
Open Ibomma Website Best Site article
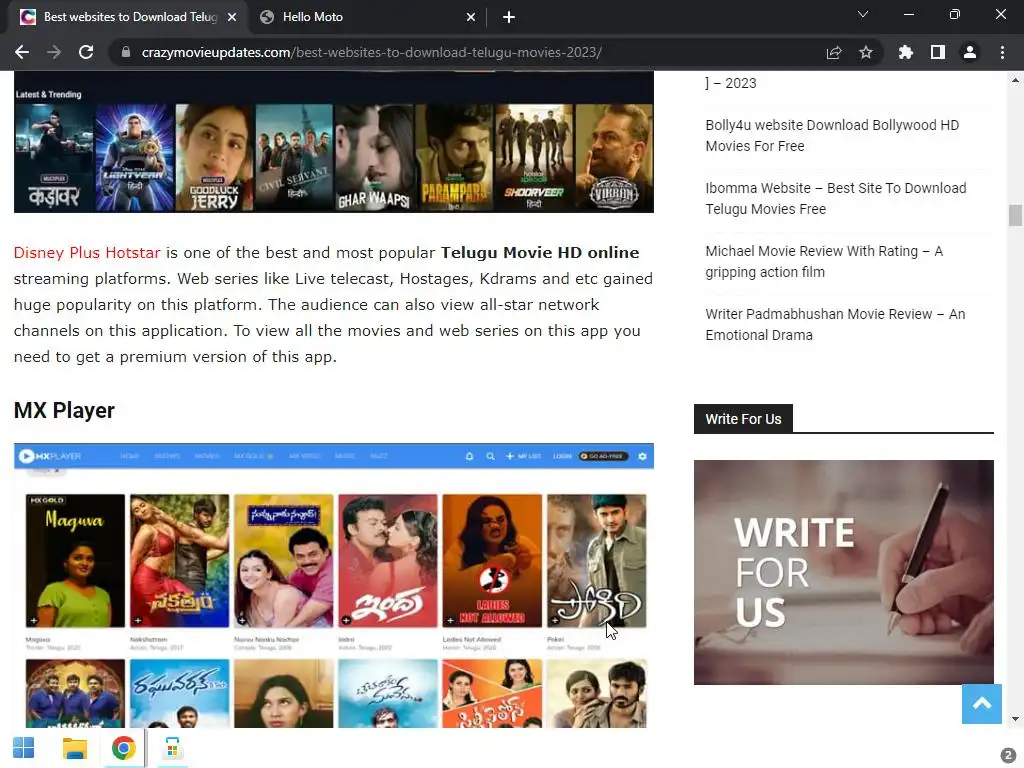pos(836,199)
